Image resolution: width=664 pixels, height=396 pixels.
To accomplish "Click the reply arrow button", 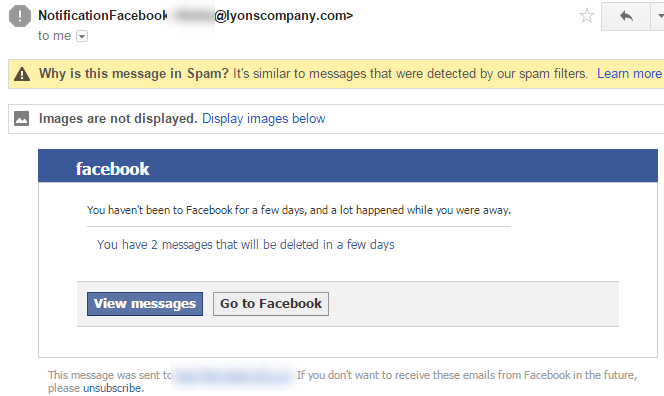I will coord(626,16).
